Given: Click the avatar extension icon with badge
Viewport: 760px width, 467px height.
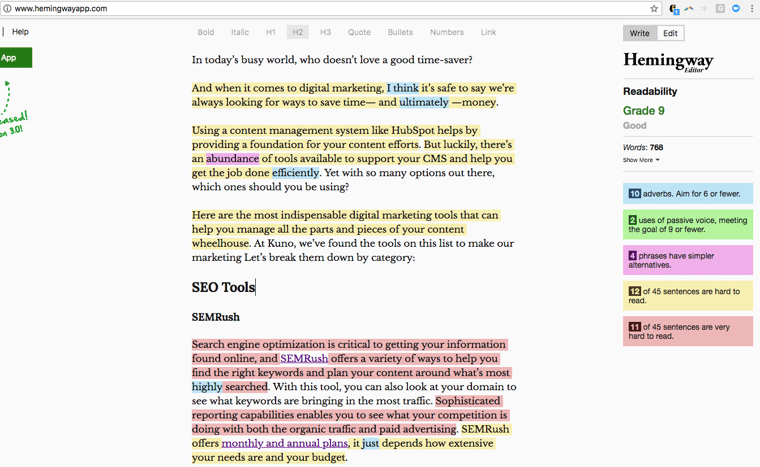Looking at the screenshot, I should click(674, 9).
